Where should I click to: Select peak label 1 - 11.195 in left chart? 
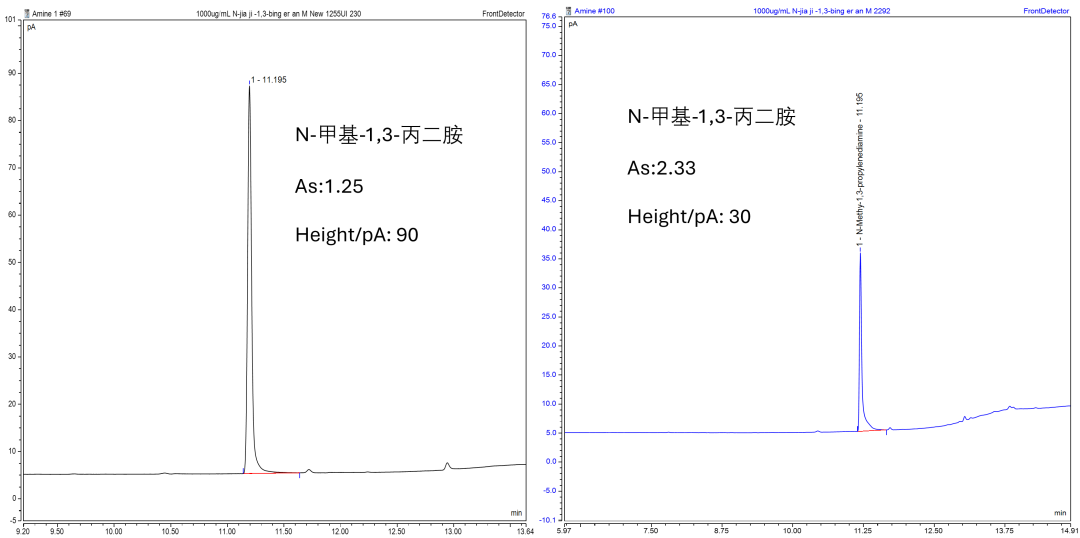(269, 79)
